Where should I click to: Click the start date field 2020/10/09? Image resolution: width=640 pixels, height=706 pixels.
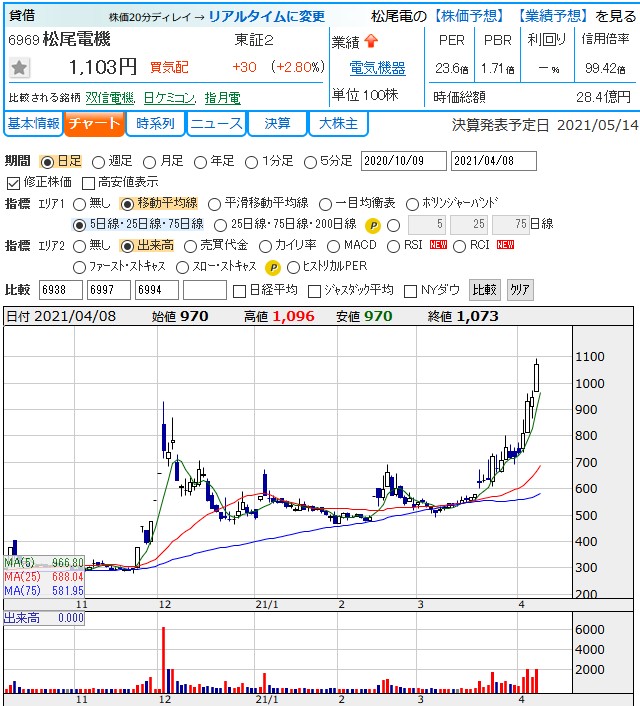click(404, 161)
